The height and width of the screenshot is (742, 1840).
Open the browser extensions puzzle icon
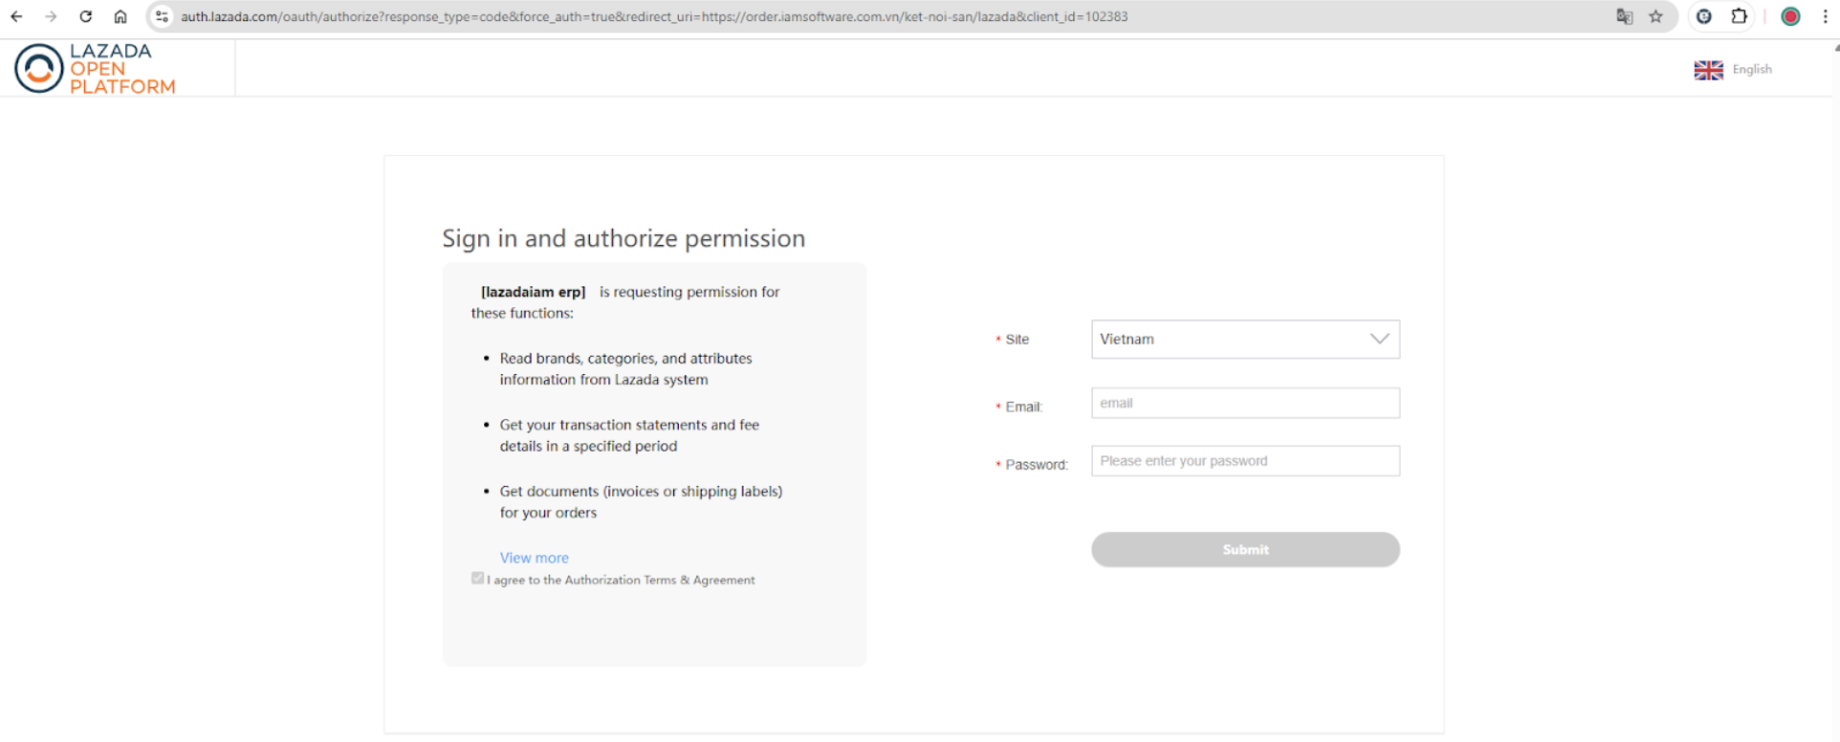tap(1740, 17)
